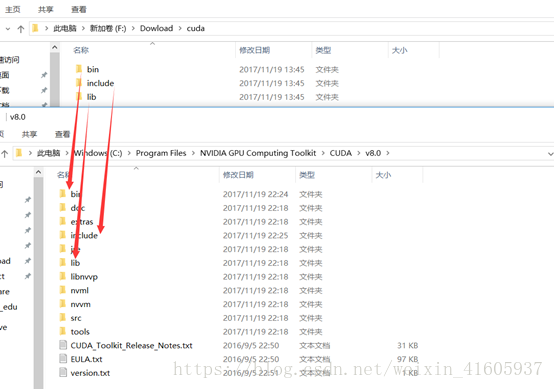Open the include folder icon in cuda window
The width and height of the screenshot is (554, 389).
79,83
